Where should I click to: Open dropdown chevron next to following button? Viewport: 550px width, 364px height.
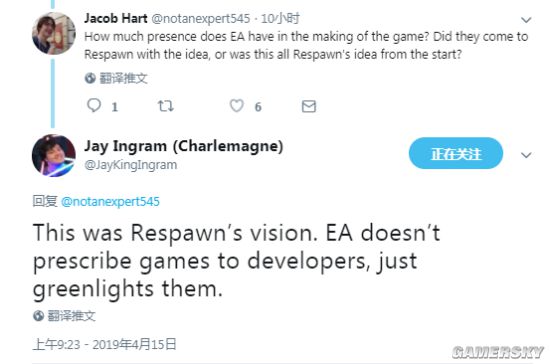(x=526, y=155)
